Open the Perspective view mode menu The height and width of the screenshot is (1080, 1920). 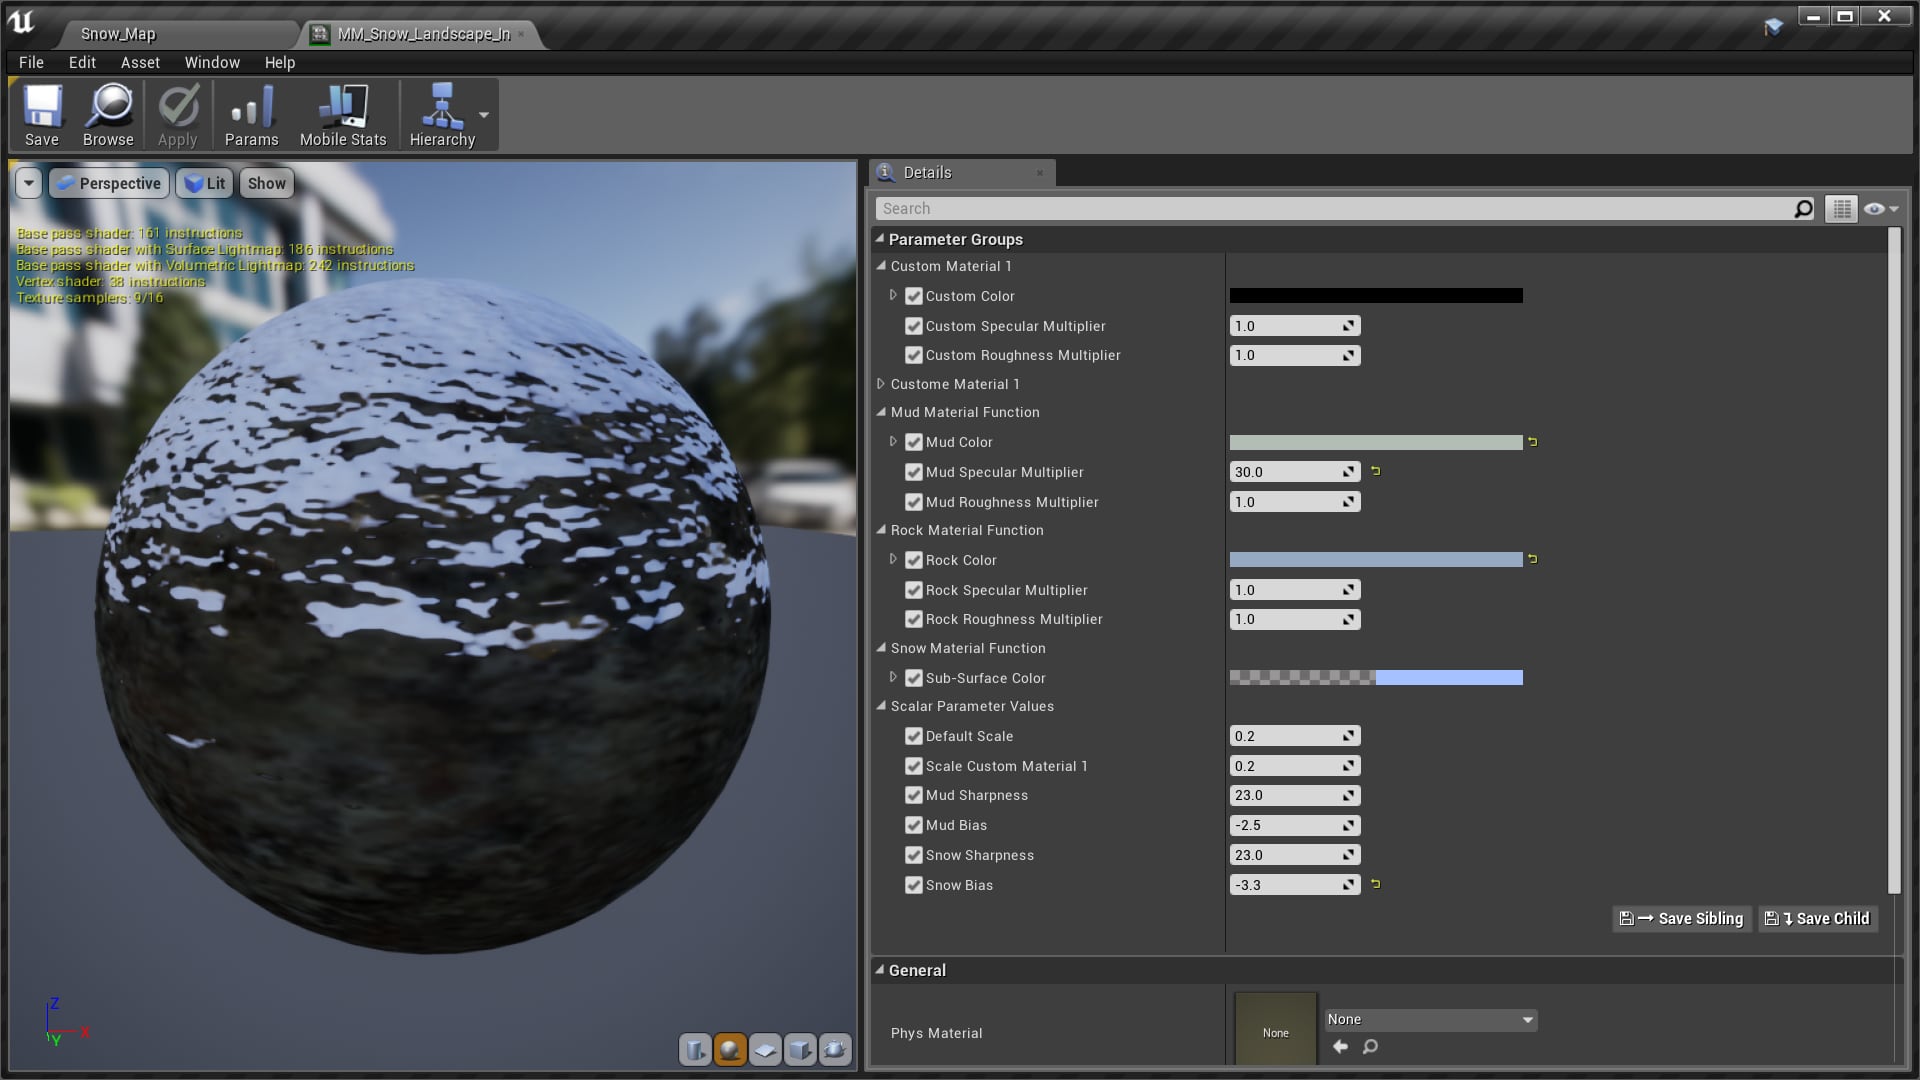pos(109,183)
